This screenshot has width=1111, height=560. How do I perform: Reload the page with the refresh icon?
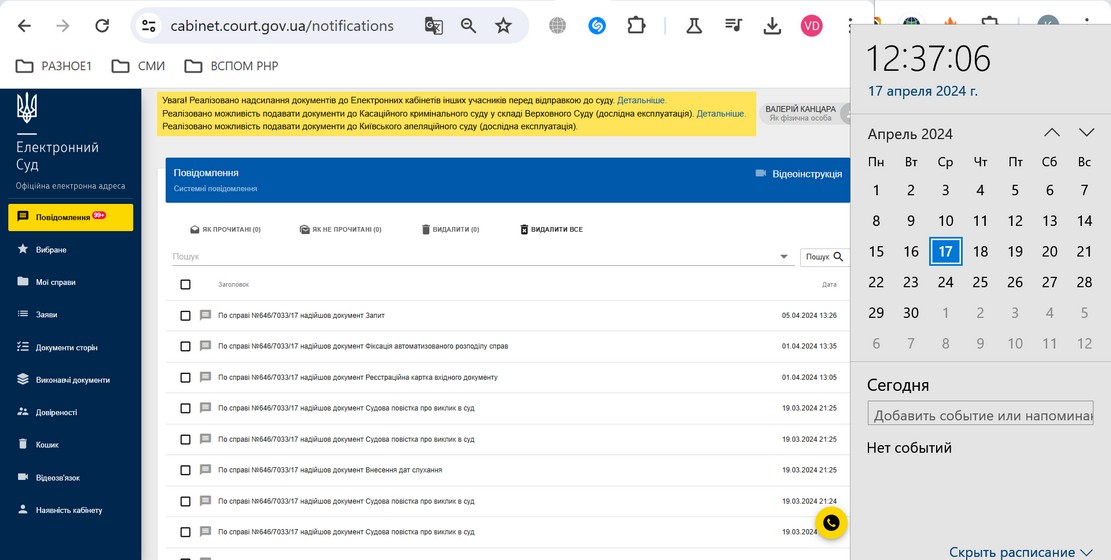click(x=102, y=26)
